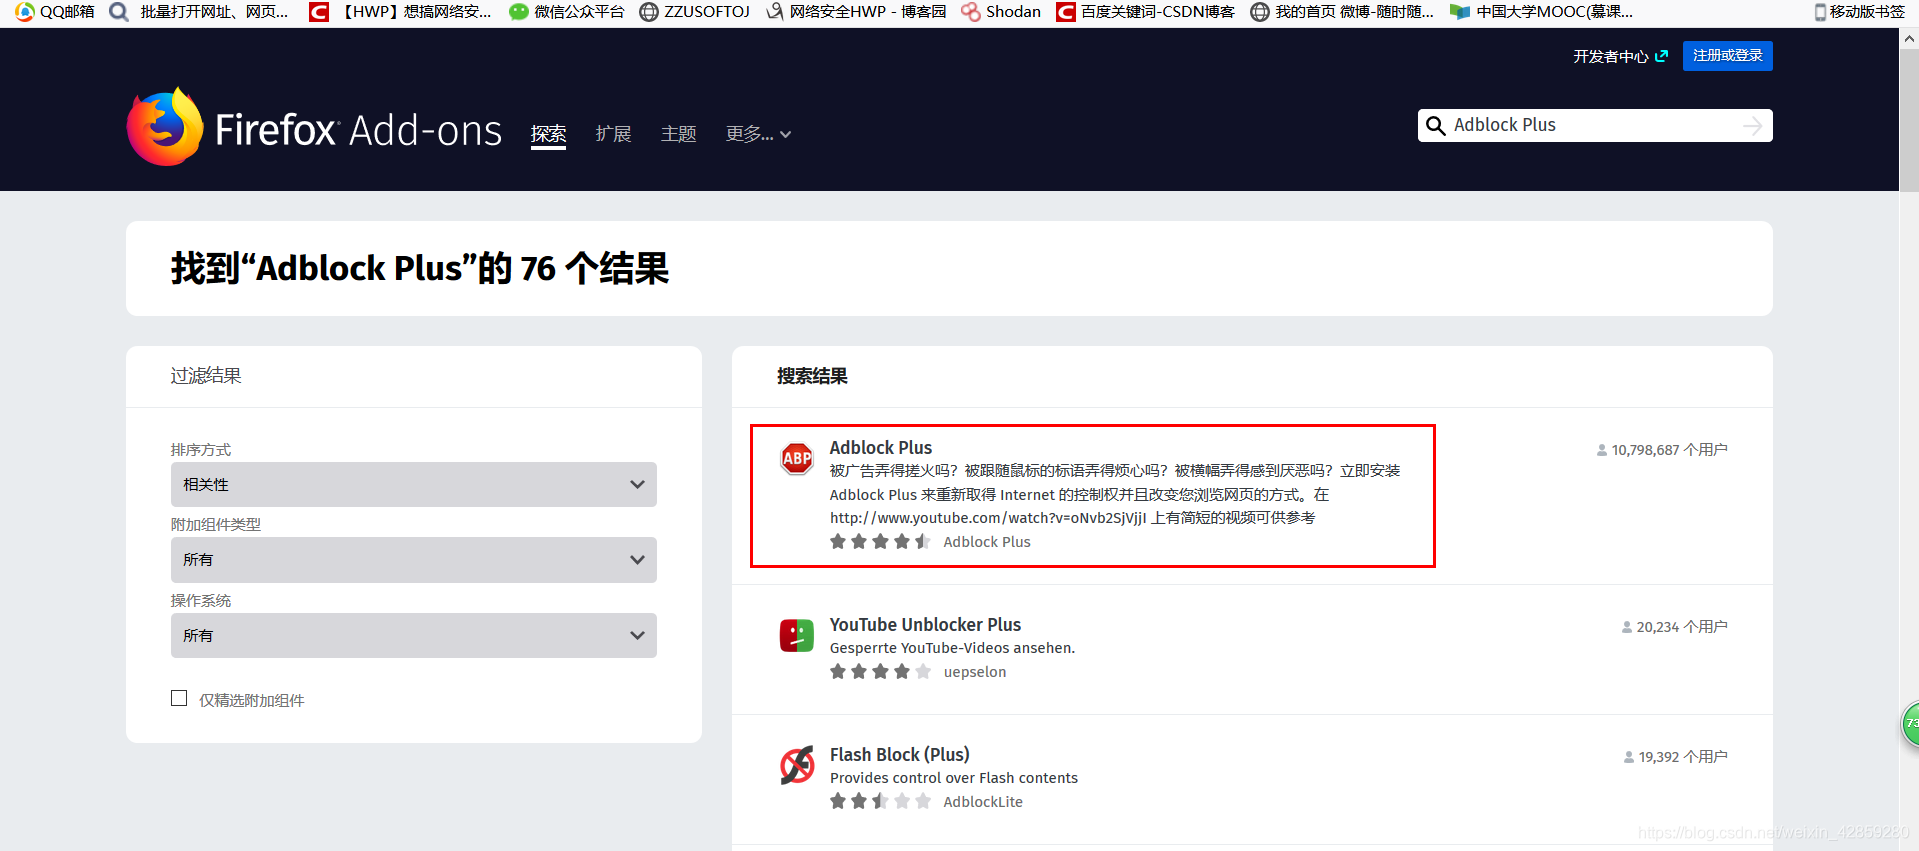Open the QQ邮箱 bookmark

pyautogui.click(x=55, y=12)
